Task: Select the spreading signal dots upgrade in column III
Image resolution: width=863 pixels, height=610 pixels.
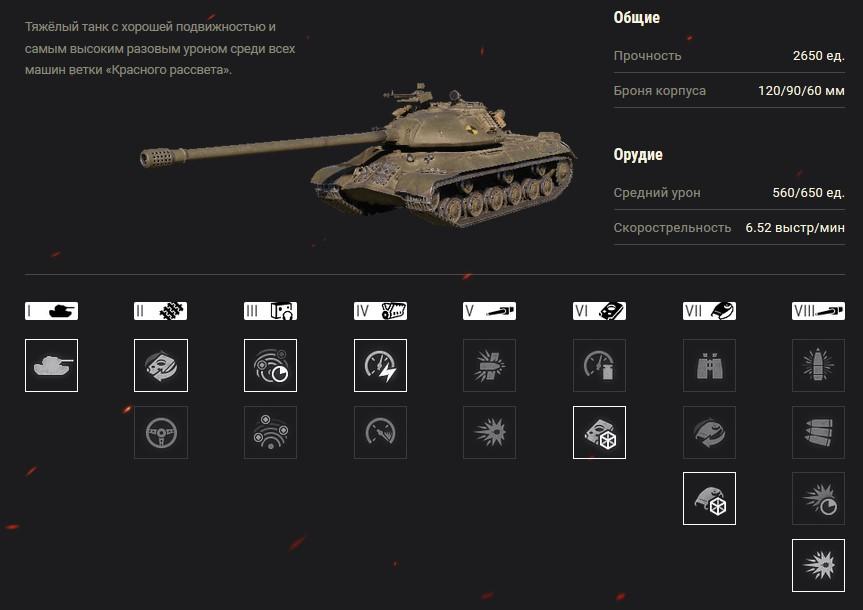Action: tap(270, 433)
